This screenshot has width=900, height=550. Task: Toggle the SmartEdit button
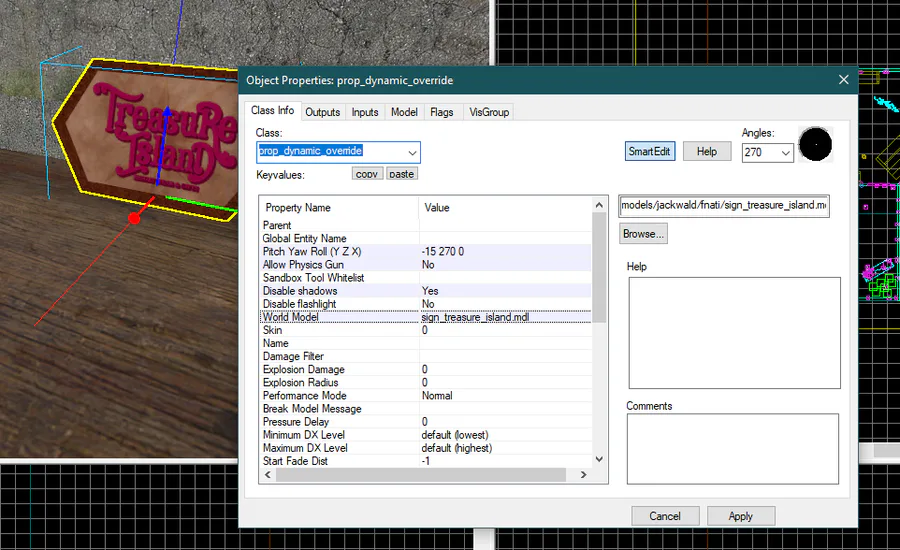pyautogui.click(x=649, y=152)
